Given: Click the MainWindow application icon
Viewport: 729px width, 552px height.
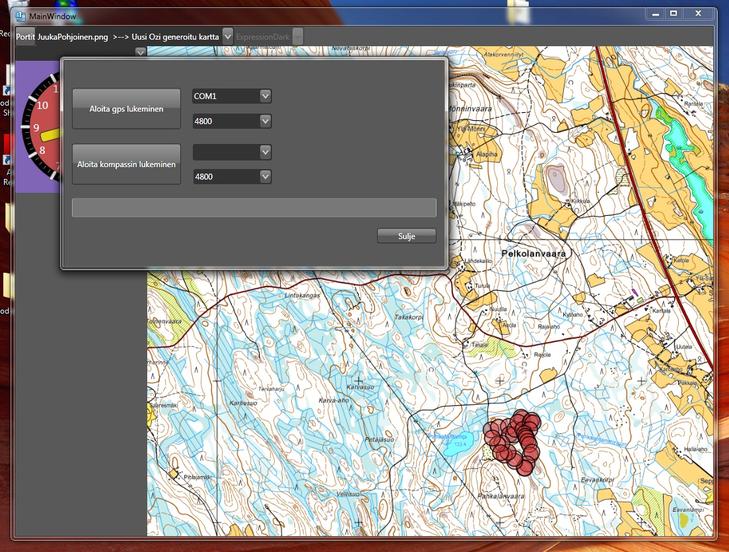Looking at the screenshot, I should (x=20, y=16).
